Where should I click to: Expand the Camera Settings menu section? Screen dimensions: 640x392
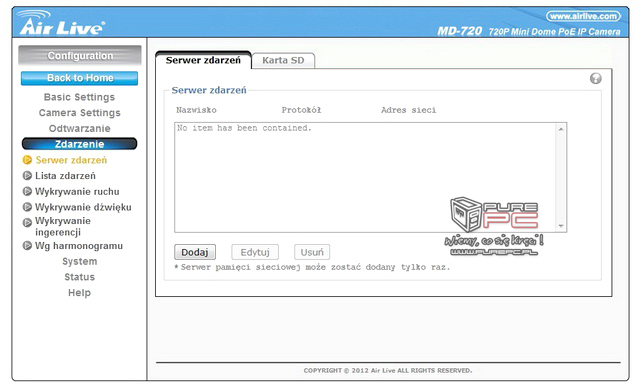(x=80, y=113)
